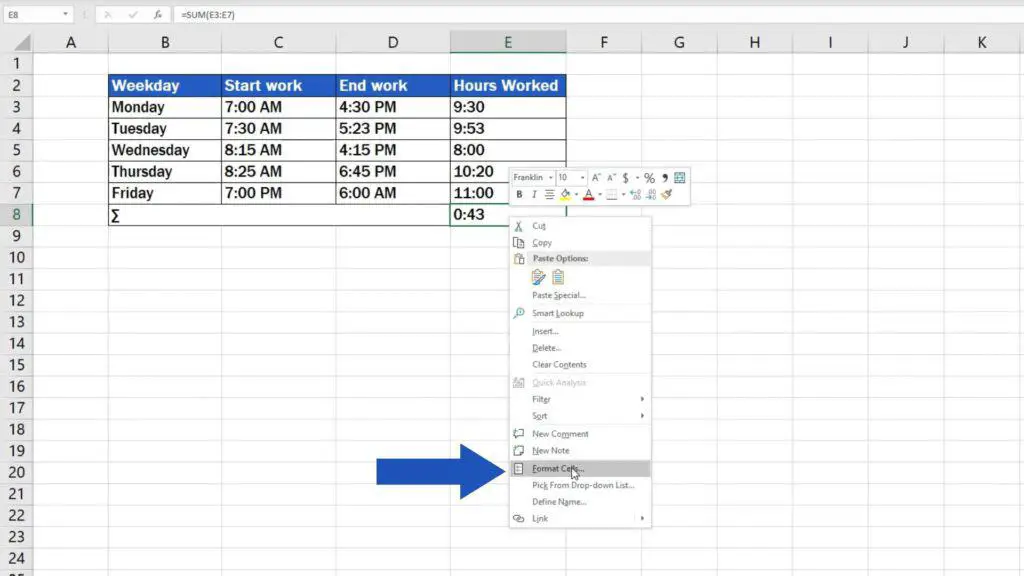Viewport: 1024px width, 576px height.
Task: Apply the Percent Style format
Action: click(649, 178)
